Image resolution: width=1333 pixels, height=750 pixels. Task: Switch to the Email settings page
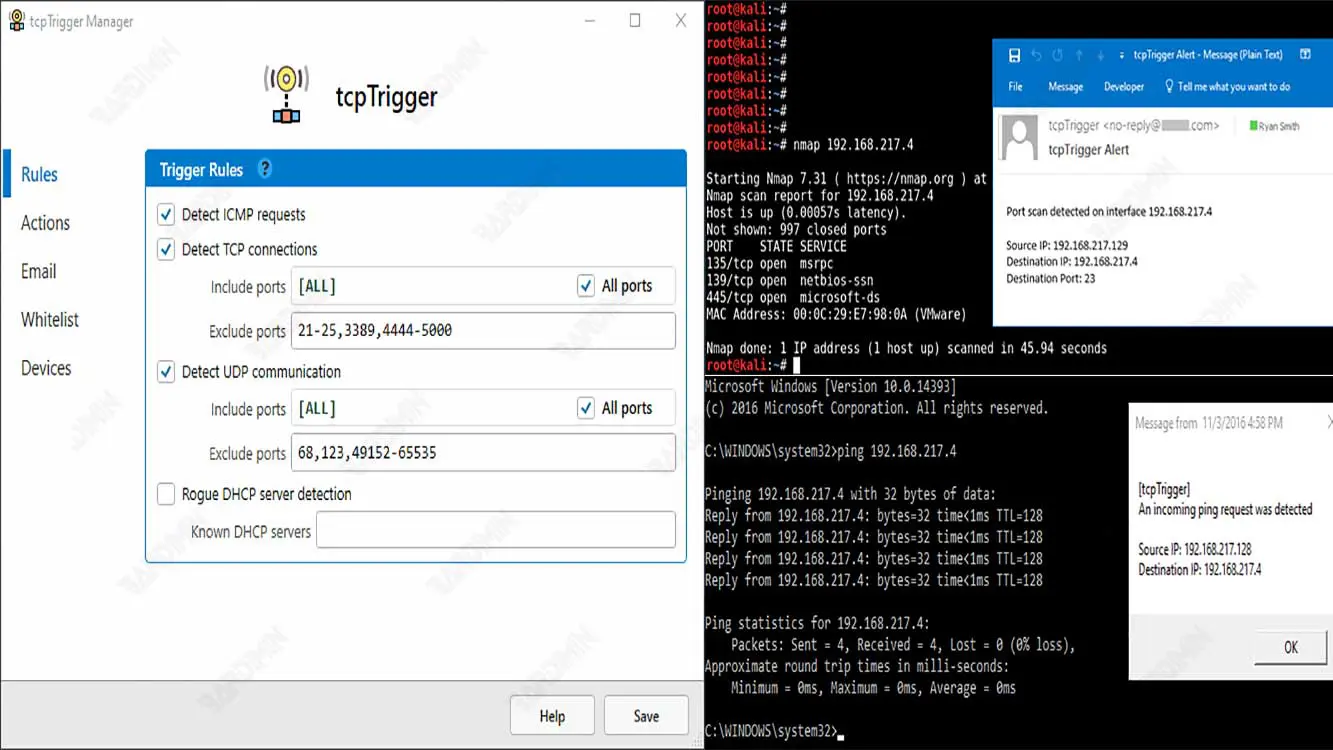tap(38, 271)
